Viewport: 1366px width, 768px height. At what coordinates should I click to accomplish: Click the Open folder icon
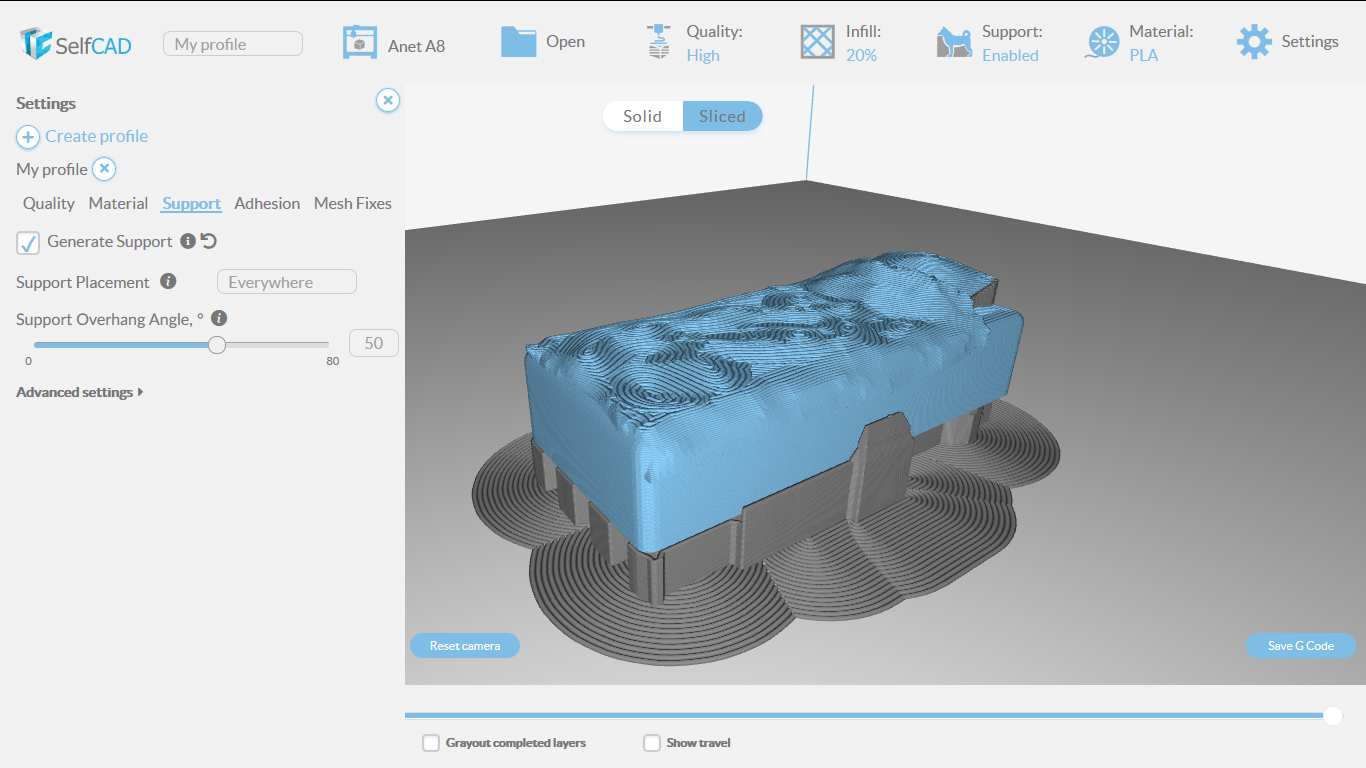(x=519, y=41)
